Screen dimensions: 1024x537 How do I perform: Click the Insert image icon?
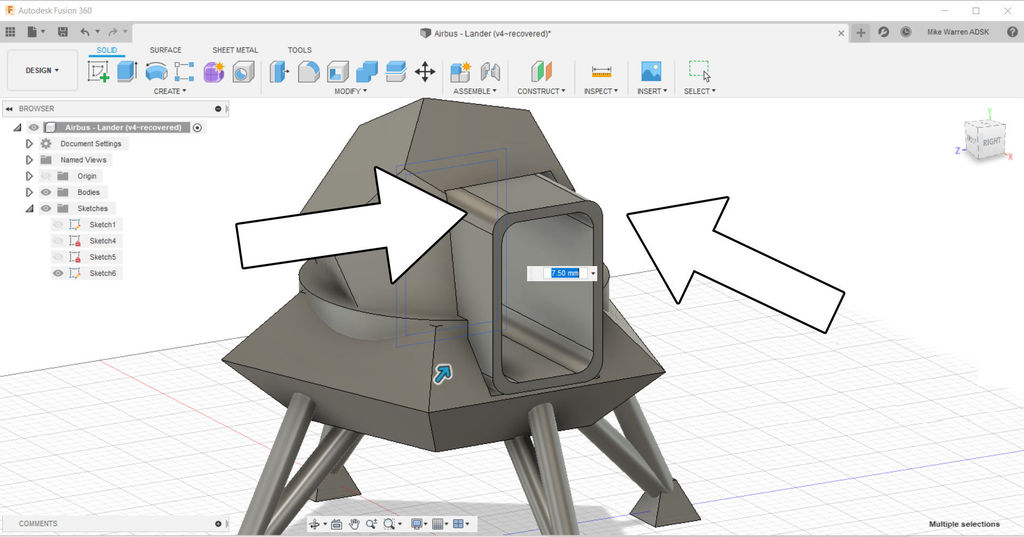coord(651,72)
